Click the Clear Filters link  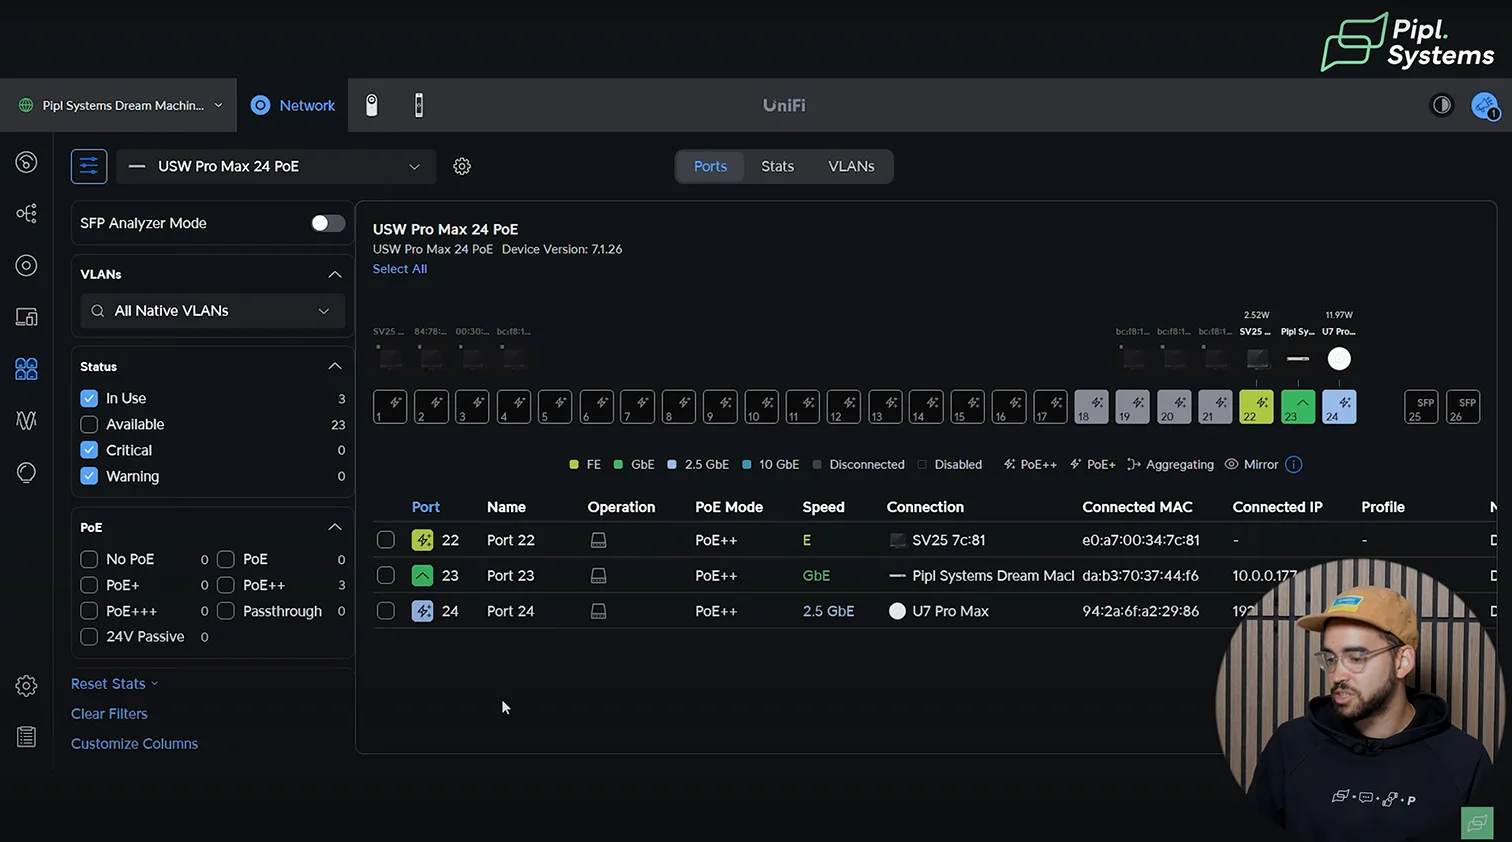[109, 713]
